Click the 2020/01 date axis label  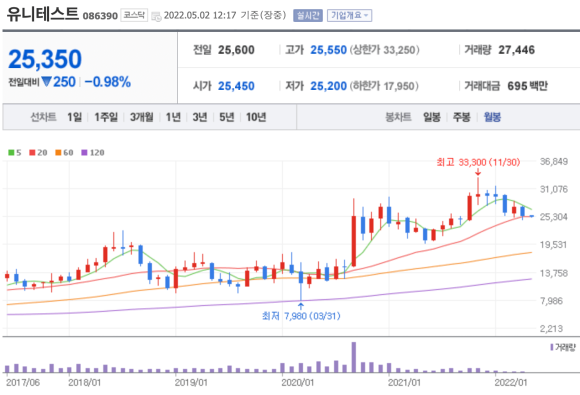297,382
